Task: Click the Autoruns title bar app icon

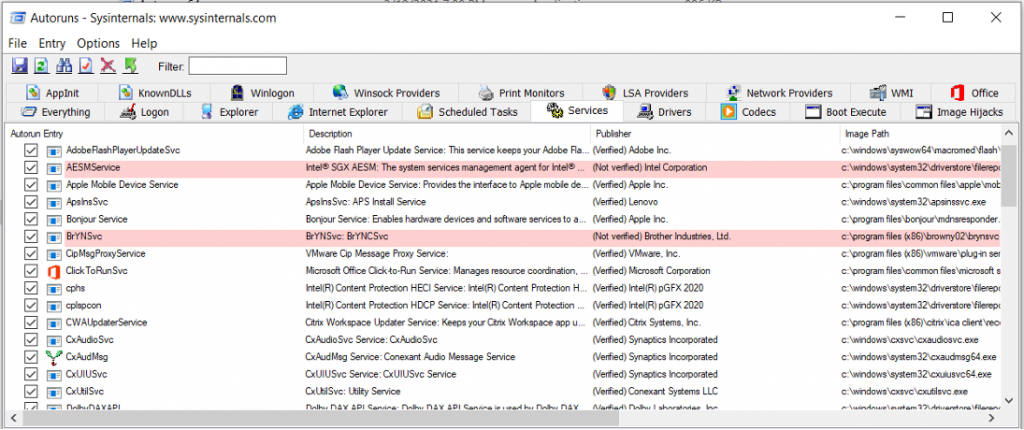Action: pyautogui.click(x=18, y=18)
